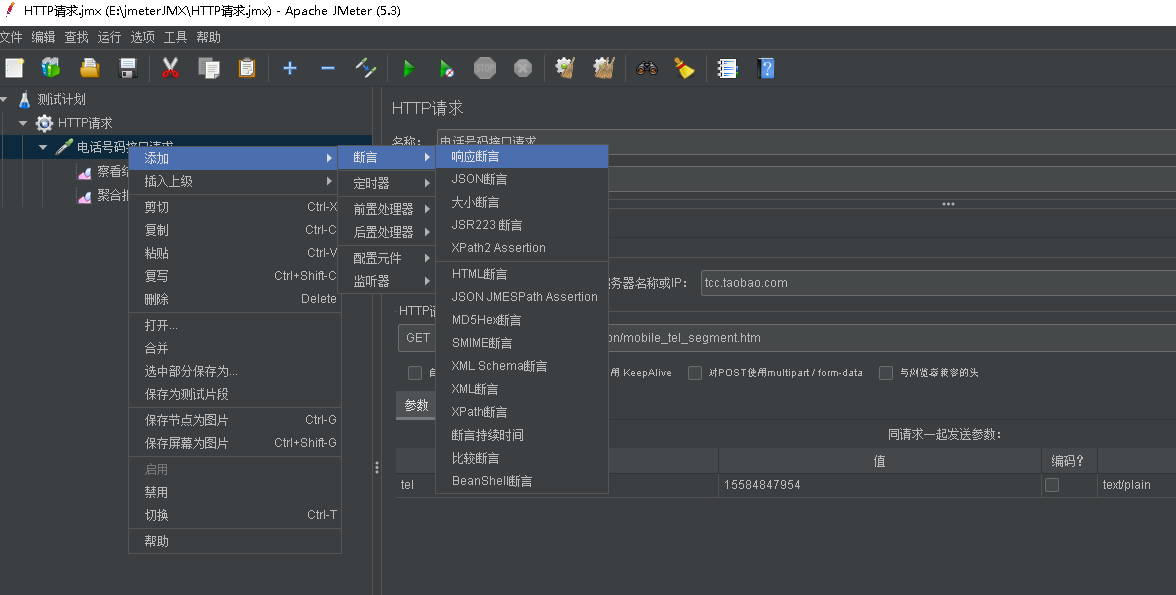
Task: Click the Toggle enable/disable icon
Action: point(366,68)
